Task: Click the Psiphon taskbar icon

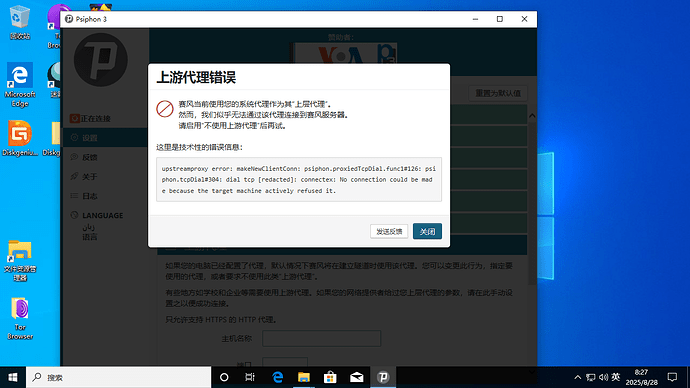Action: tap(383, 377)
